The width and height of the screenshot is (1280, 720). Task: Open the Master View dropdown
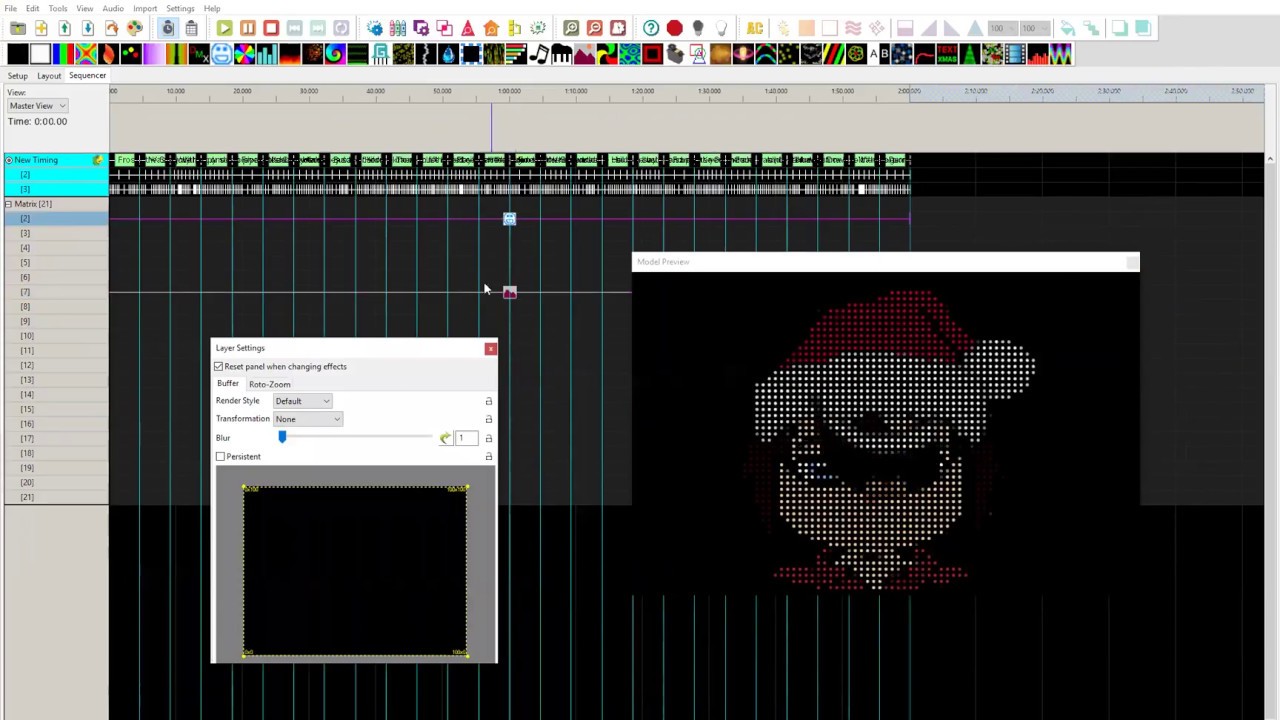[x=37, y=106]
